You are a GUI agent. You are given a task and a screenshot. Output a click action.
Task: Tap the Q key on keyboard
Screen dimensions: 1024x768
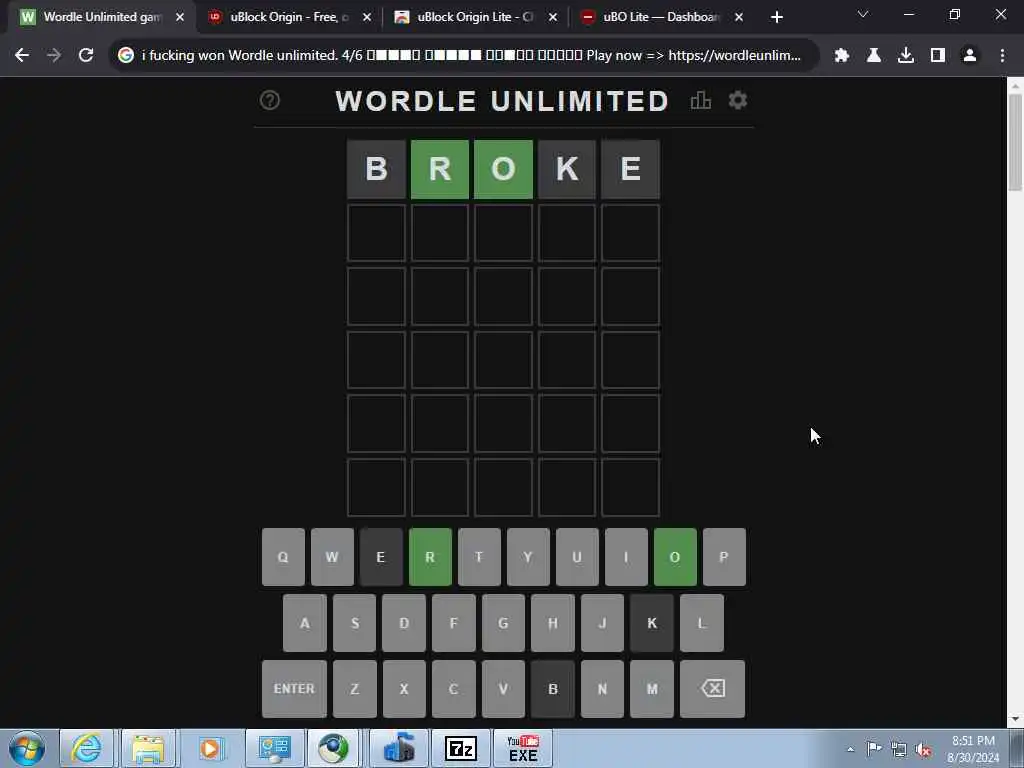(x=283, y=557)
